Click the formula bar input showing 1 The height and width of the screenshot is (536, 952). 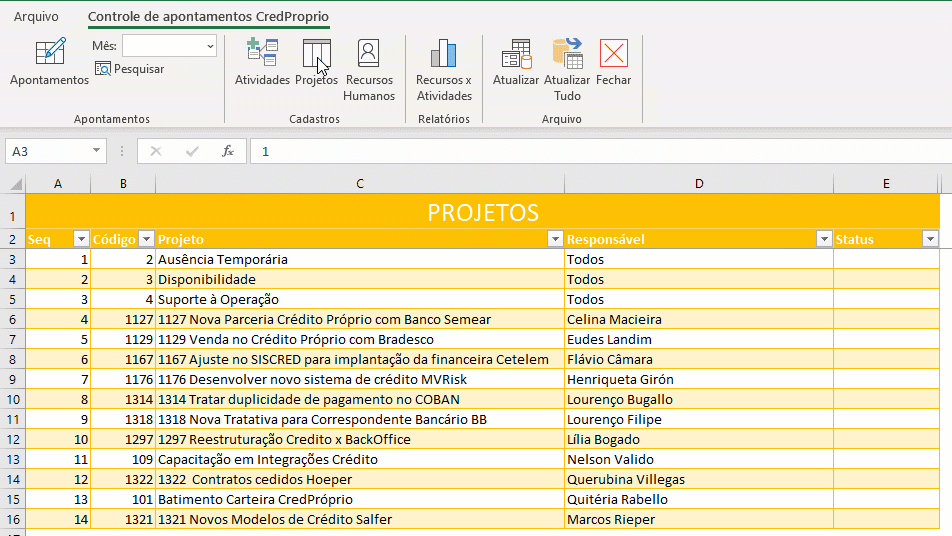601,151
